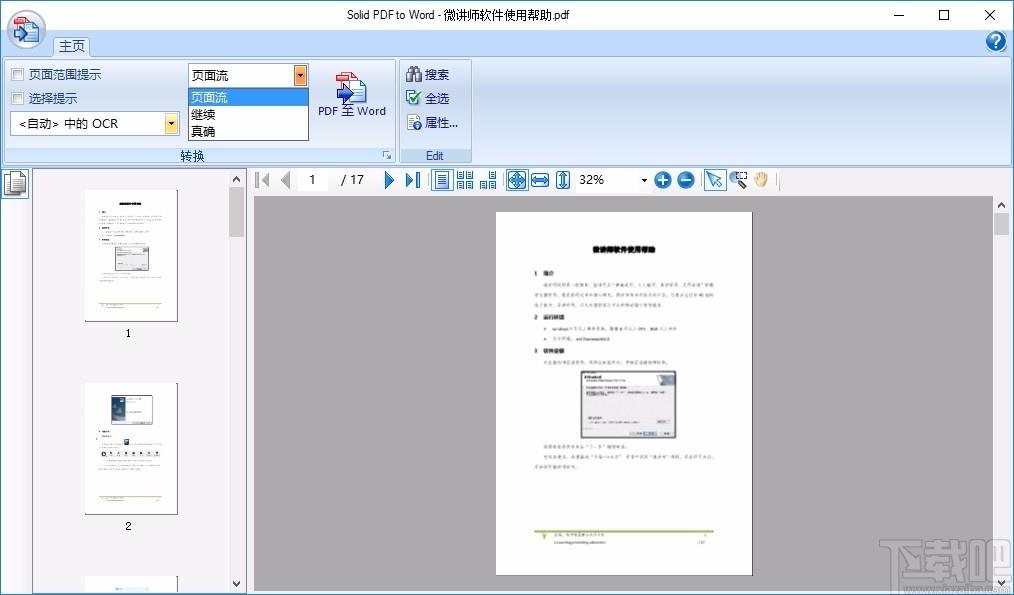
Task: Expand the 32% zoom level dropdown
Action: [x=644, y=180]
